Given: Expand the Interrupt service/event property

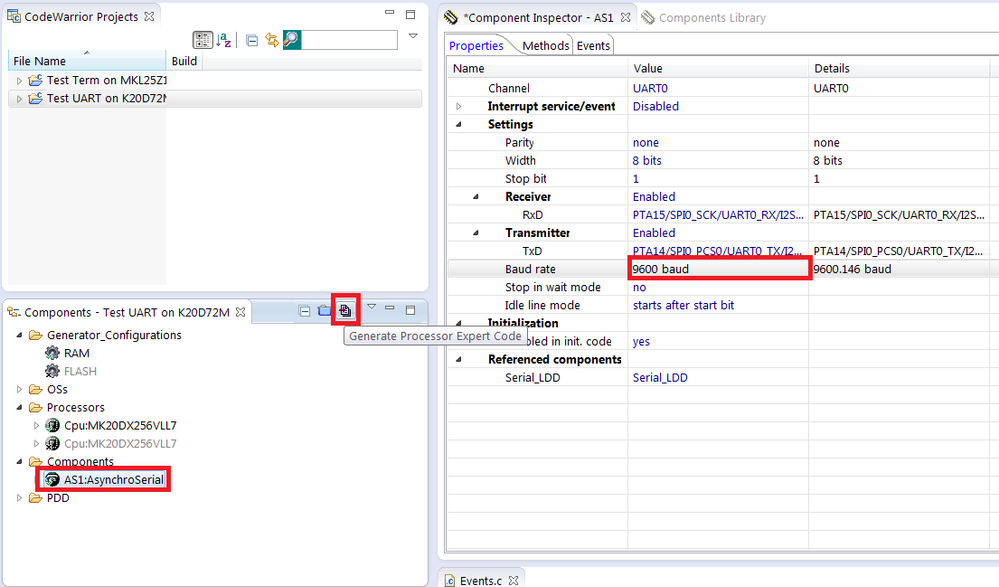Looking at the screenshot, I should tap(459, 106).
